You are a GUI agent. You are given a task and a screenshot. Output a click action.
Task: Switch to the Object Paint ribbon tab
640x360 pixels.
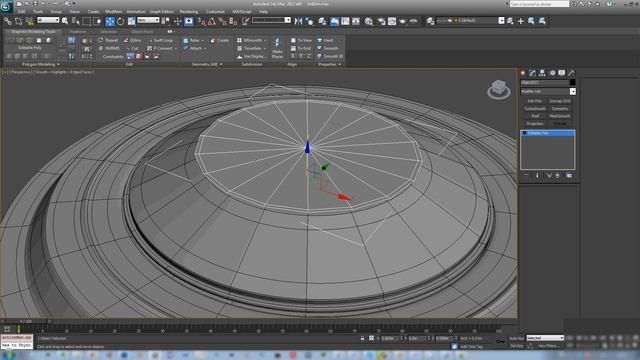click(x=142, y=31)
